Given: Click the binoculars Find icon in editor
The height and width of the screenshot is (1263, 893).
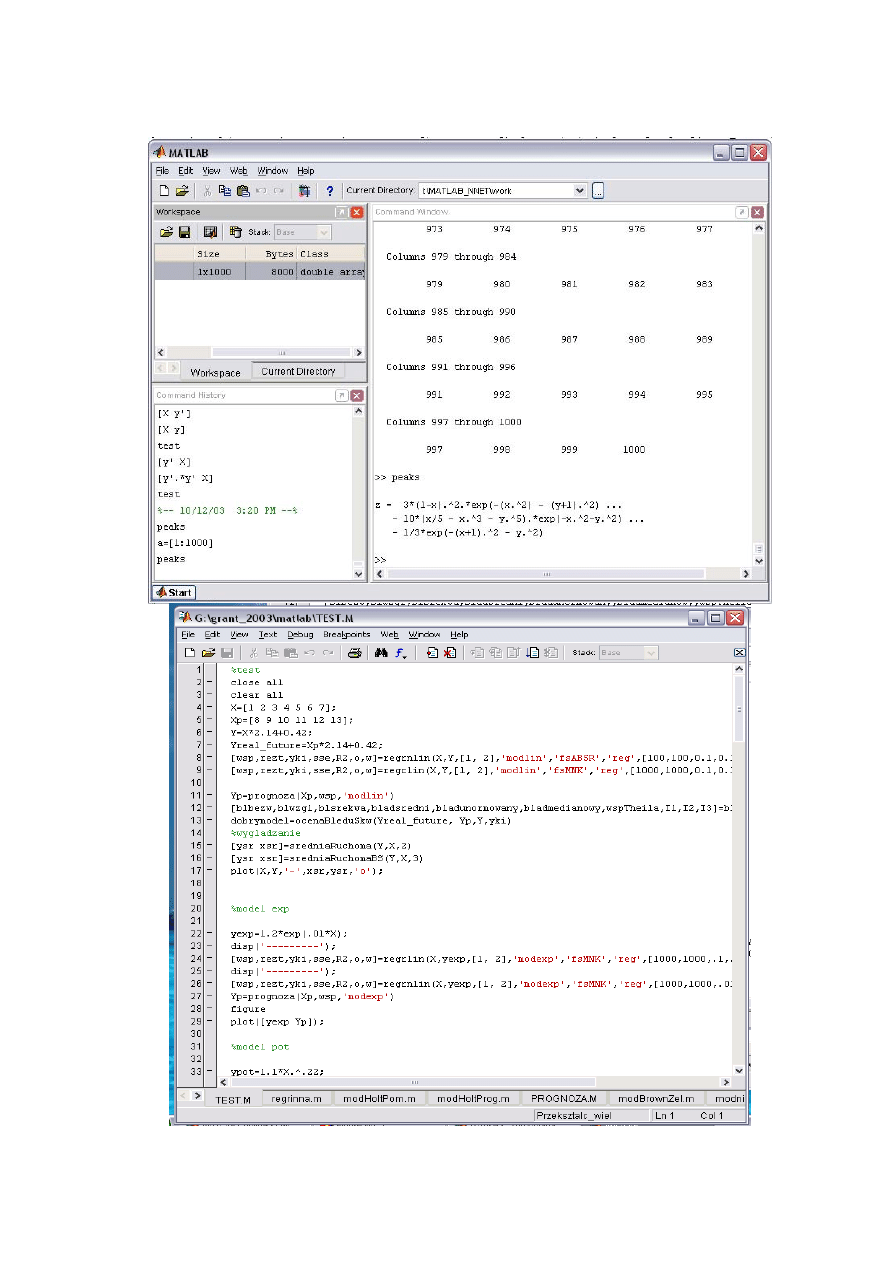Looking at the screenshot, I should click(x=381, y=653).
